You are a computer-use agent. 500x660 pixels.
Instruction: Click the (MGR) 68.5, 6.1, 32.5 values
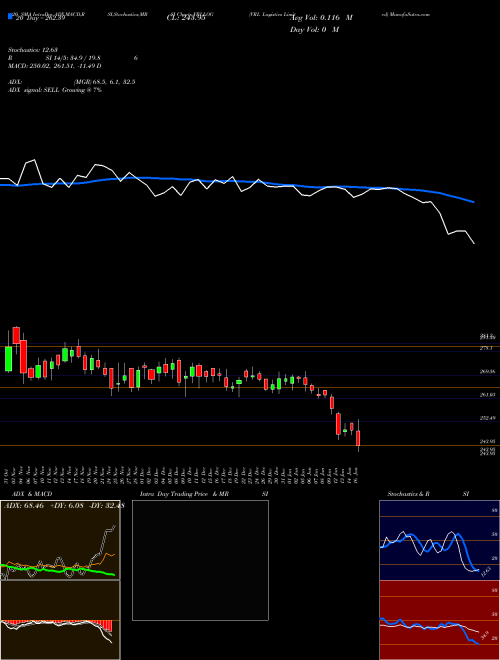pyautogui.click(x=104, y=82)
